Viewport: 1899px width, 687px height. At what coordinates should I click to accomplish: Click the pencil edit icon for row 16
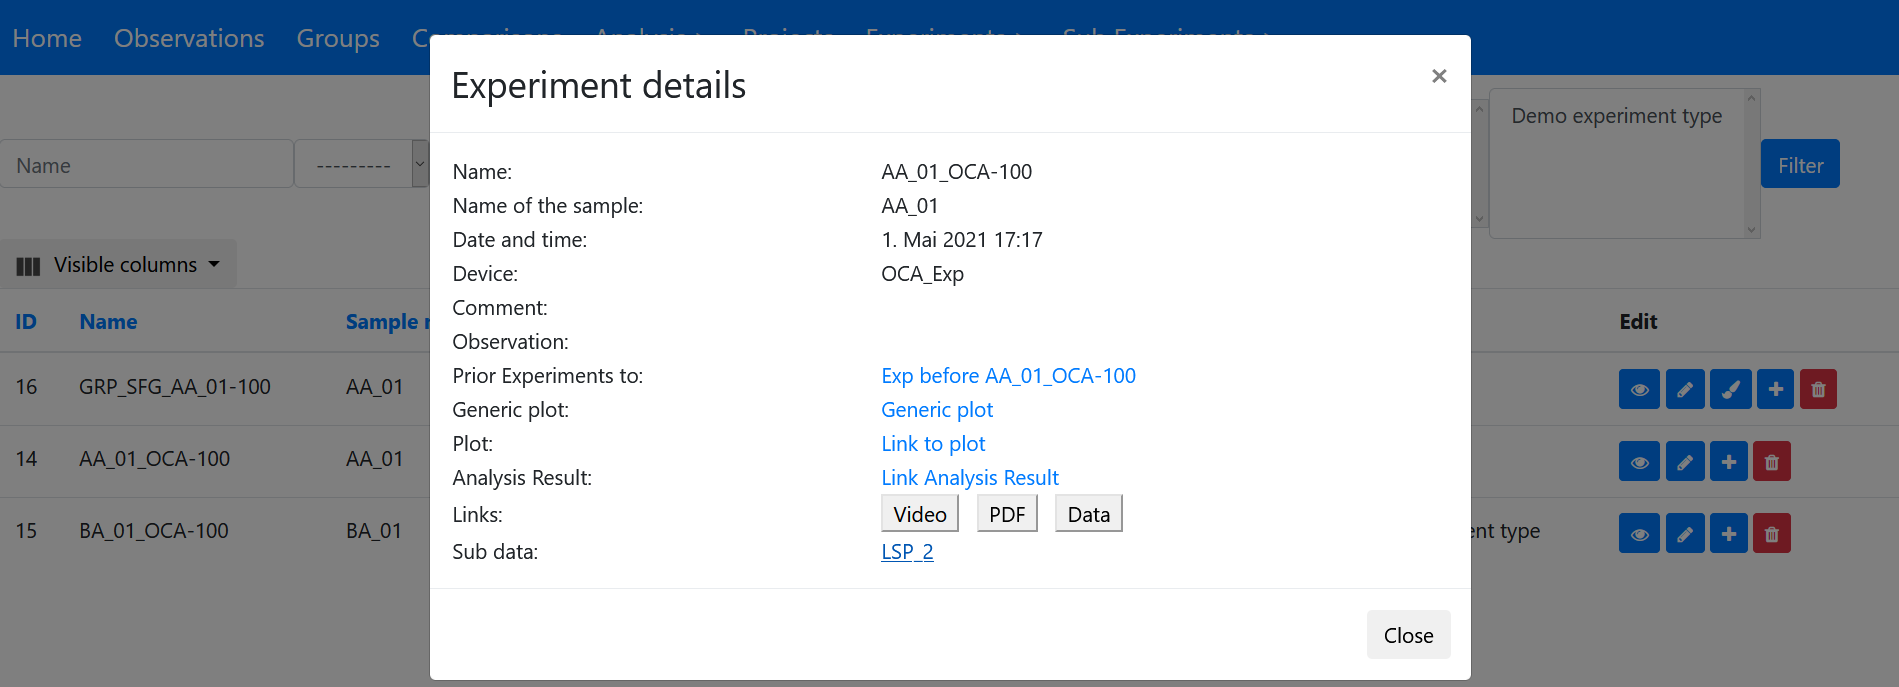click(1685, 389)
